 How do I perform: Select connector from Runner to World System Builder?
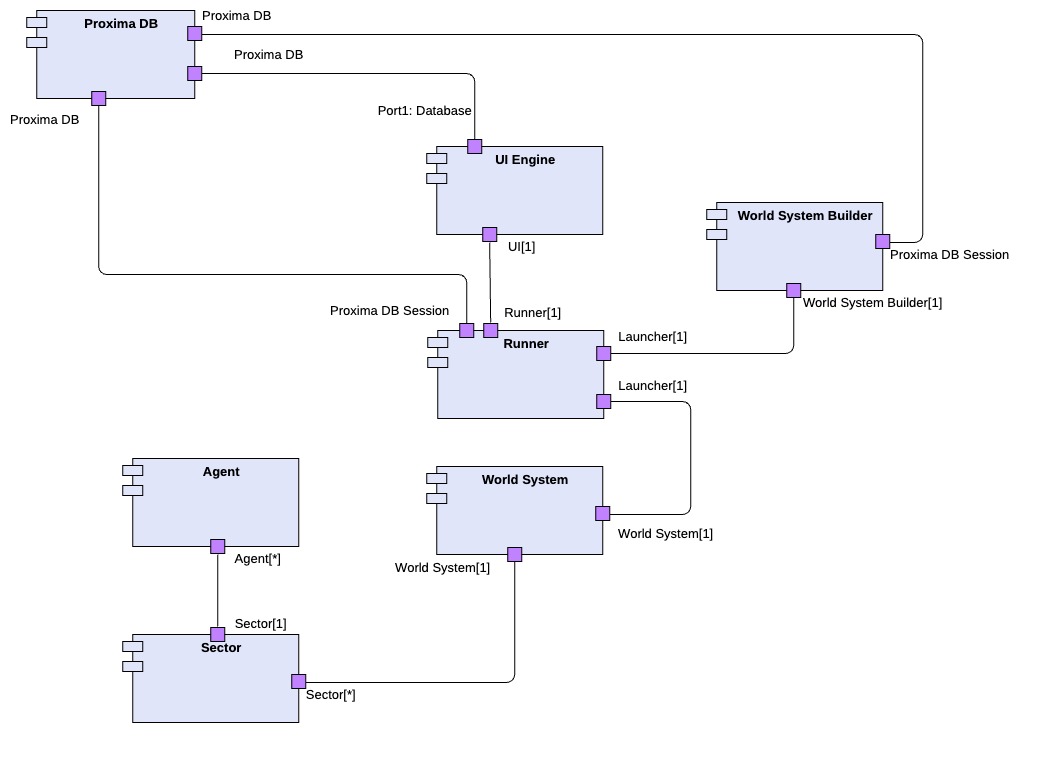coord(702,353)
